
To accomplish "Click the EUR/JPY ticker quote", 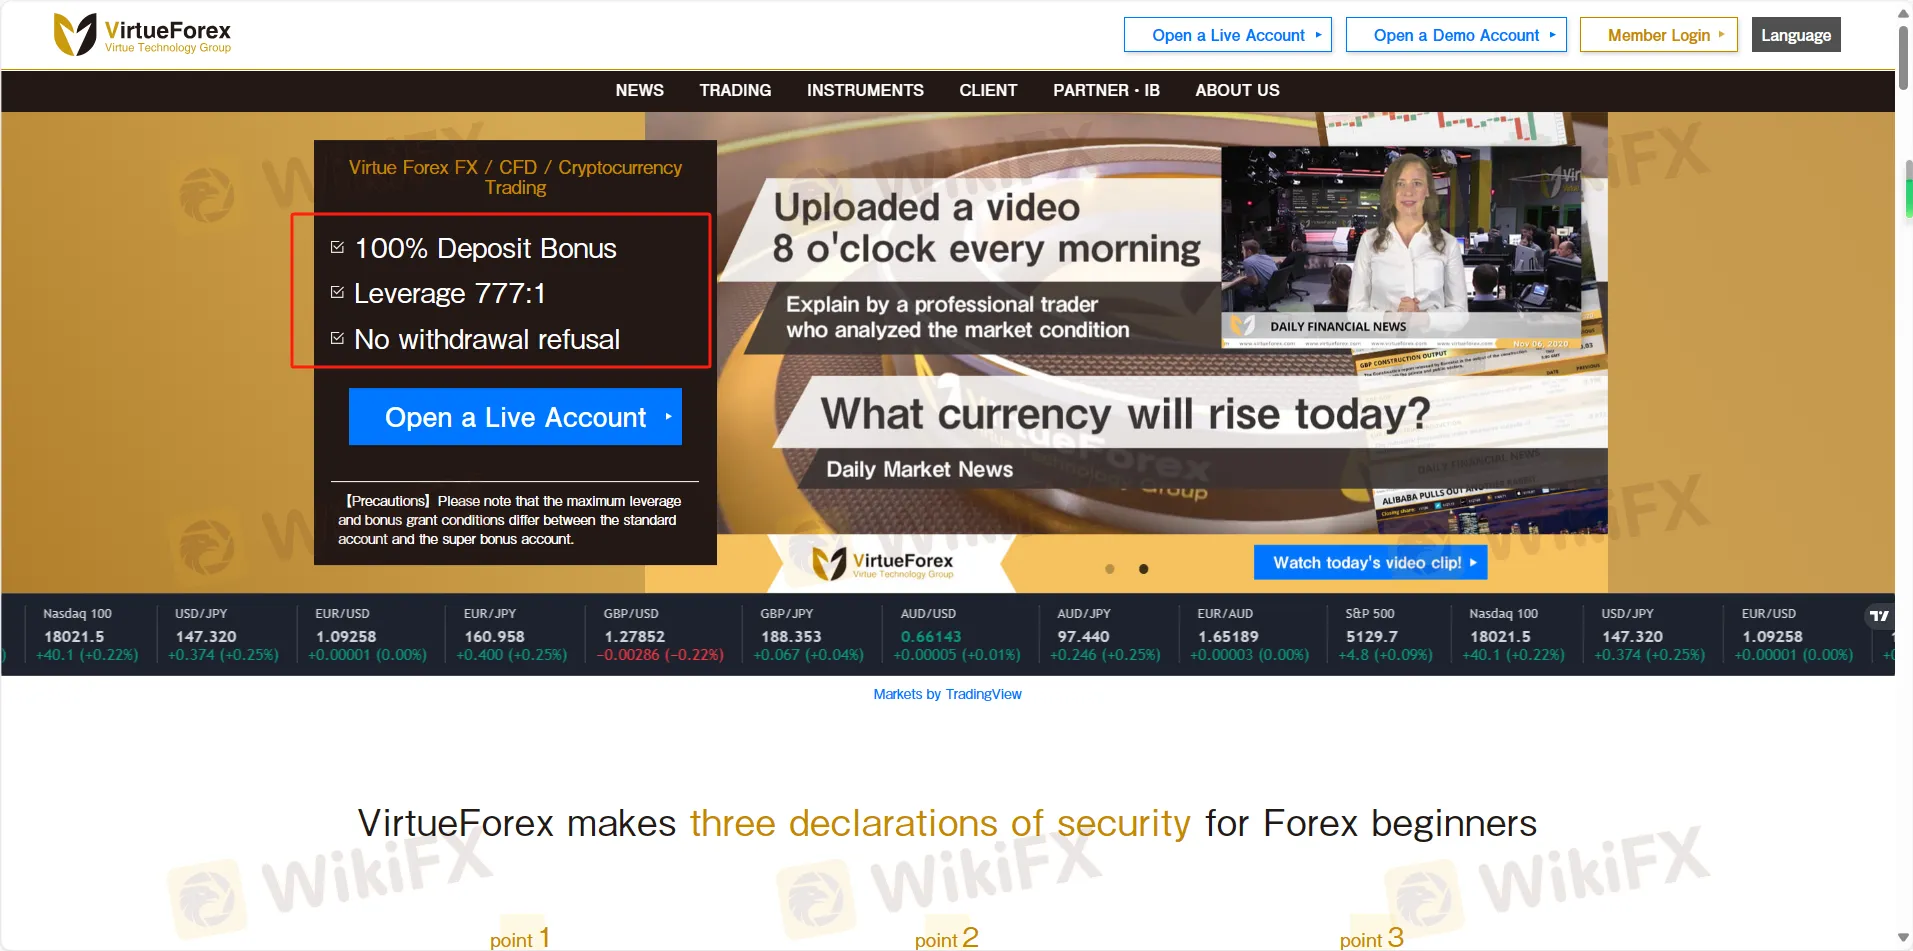I will [511, 635].
